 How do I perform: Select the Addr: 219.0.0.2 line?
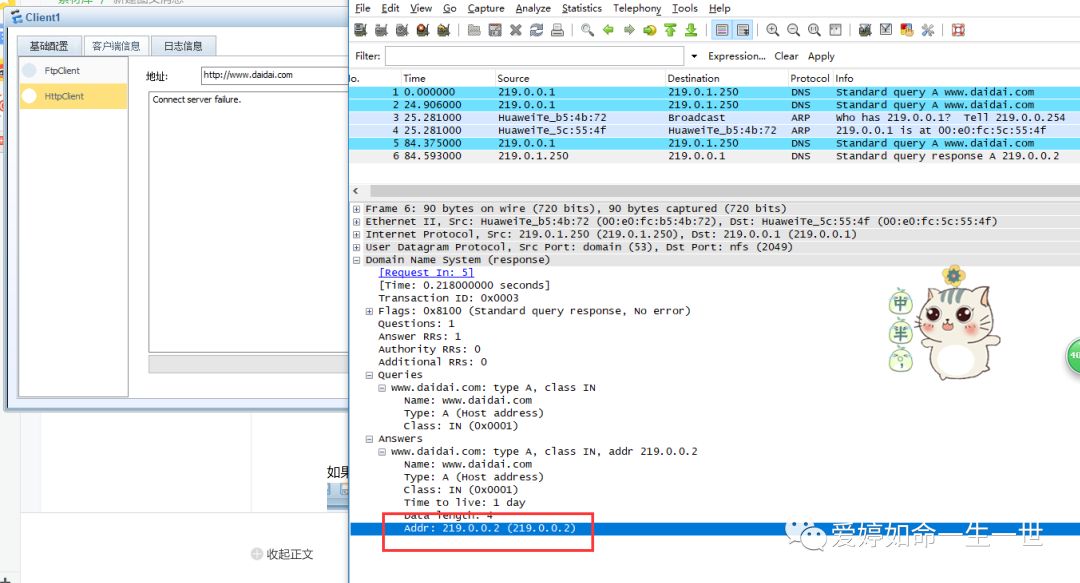tap(715, 529)
